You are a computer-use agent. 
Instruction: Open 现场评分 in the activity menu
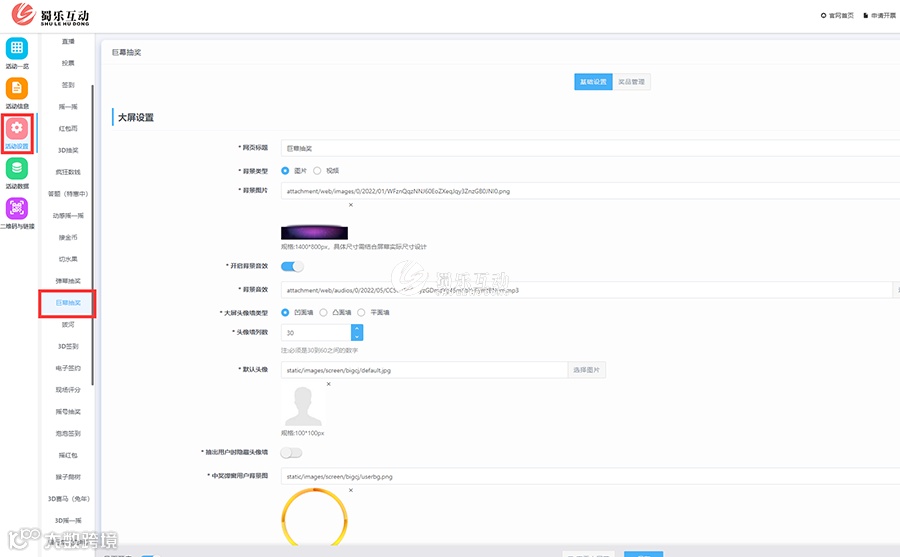click(x=68, y=390)
